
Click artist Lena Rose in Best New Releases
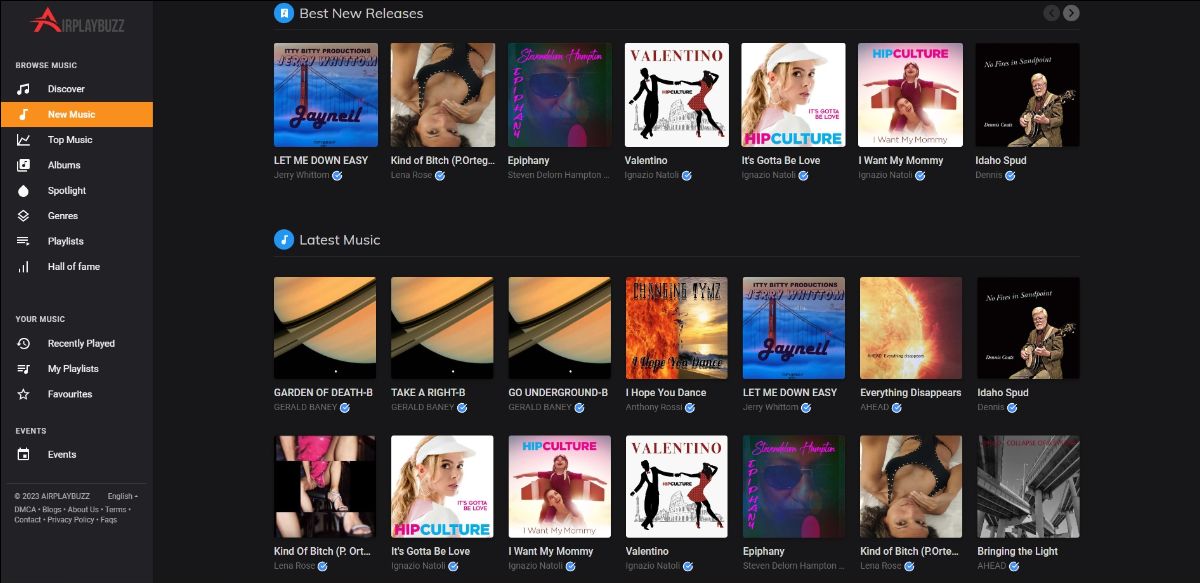pos(412,175)
